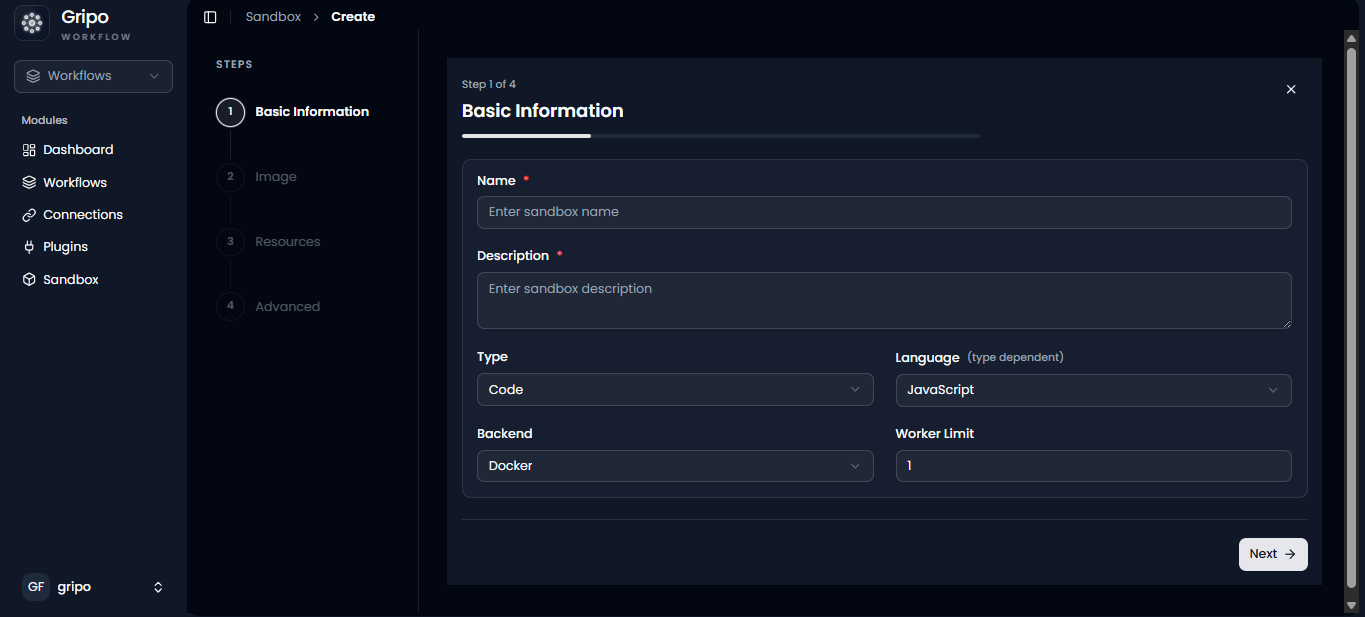Screen dimensions: 1365x617
Task: Click the Connections link icon
Action: point(29,215)
